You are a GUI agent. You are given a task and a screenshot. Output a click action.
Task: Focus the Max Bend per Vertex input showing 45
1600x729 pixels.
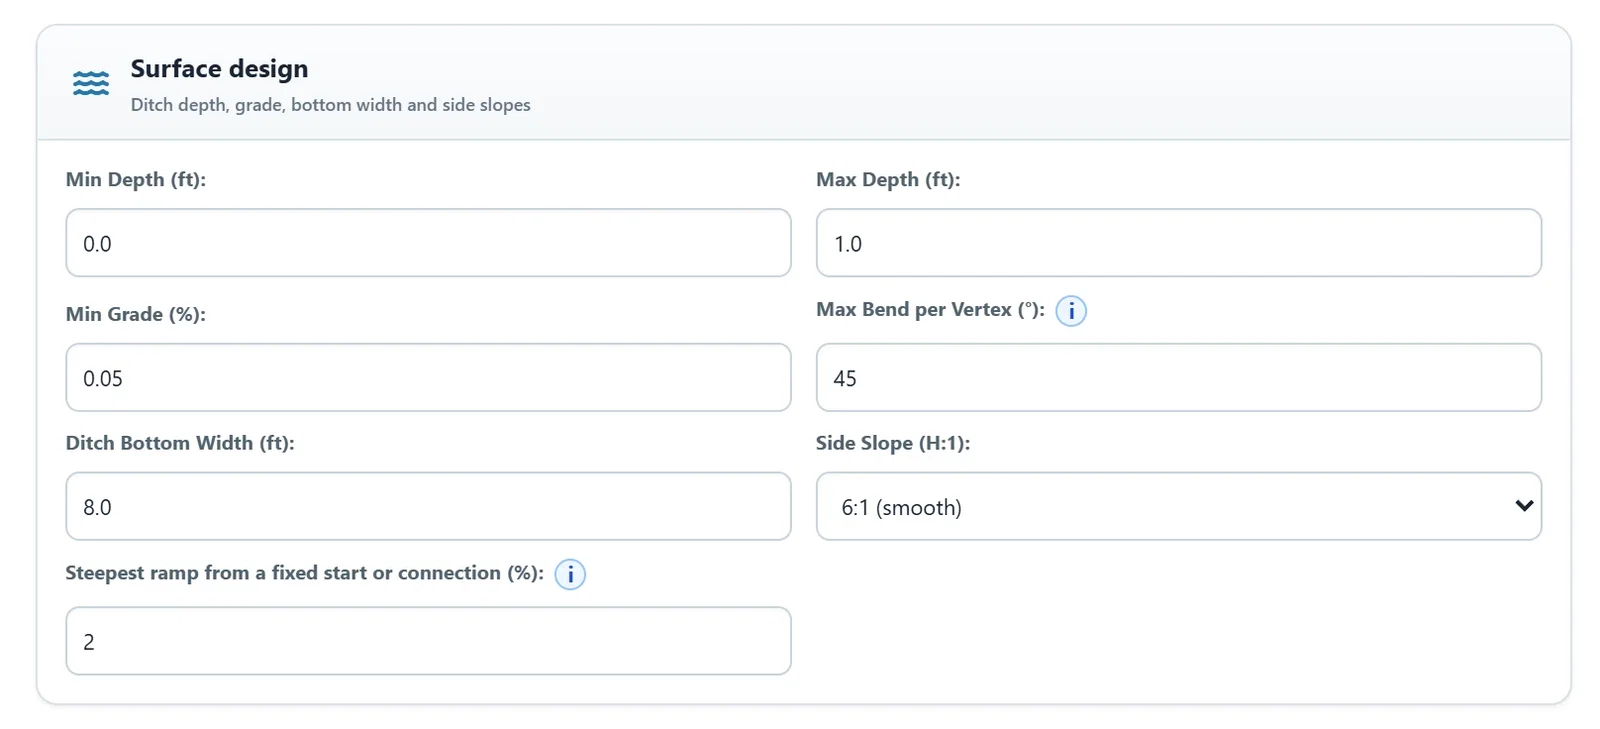click(x=1178, y=377)
